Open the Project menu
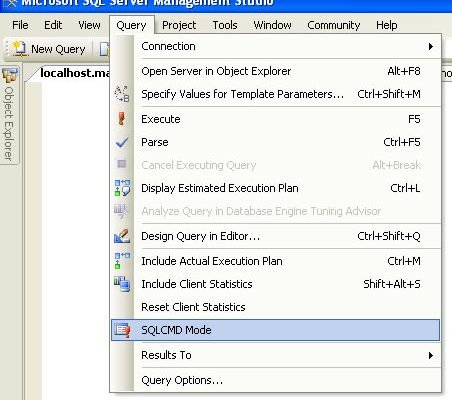 pyautogui.click(x=179, y=25)
